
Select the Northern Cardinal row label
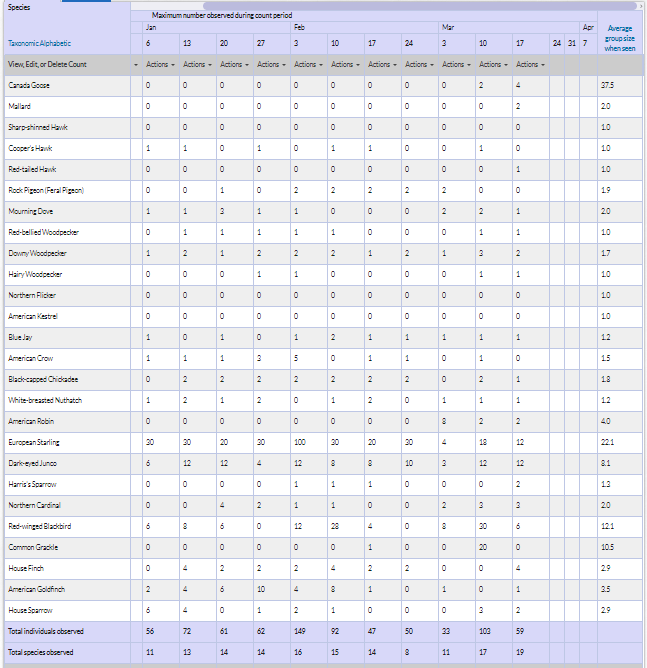tap(35, 505)
